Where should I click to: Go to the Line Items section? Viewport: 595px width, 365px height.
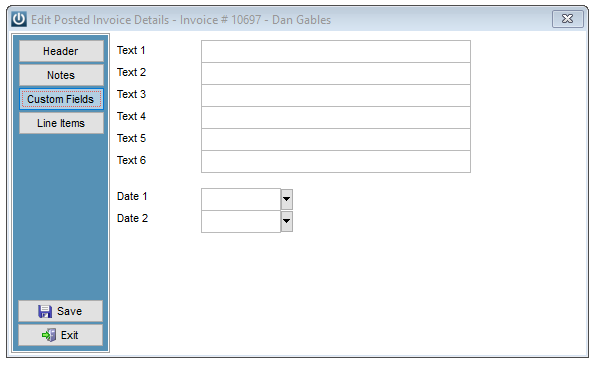tap(61, 123)
